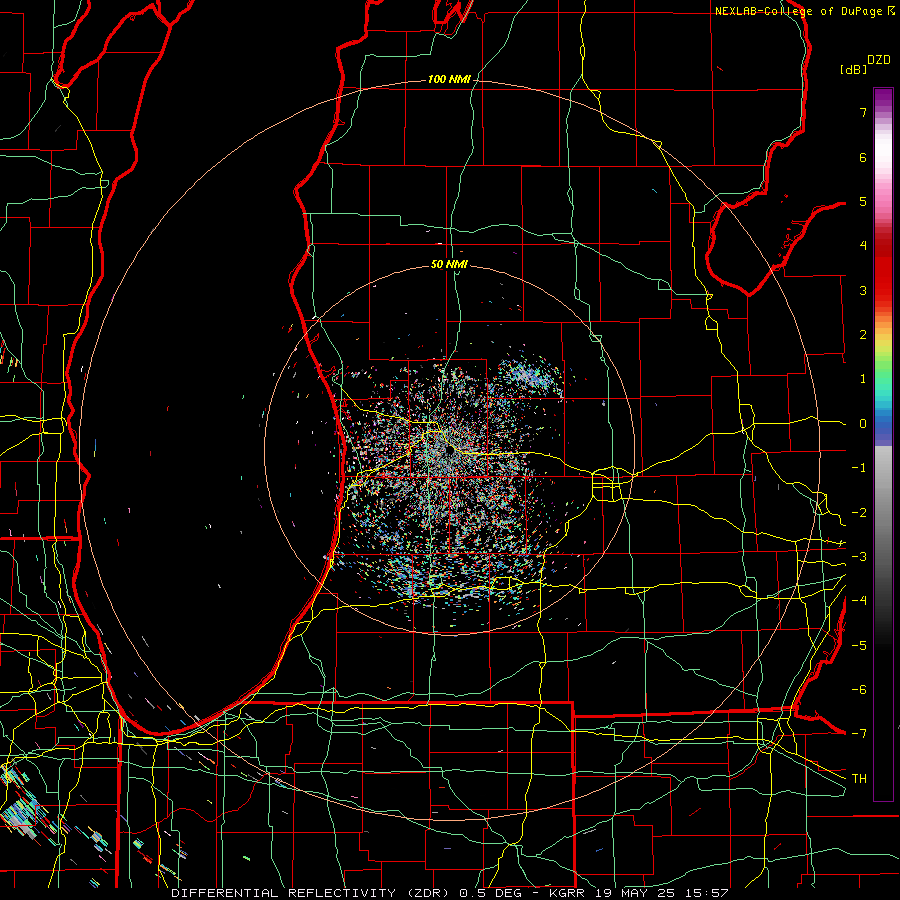Click the TH threshold label on the legend
The height and width of the screenshot is (900, 900).
[859, 779]
